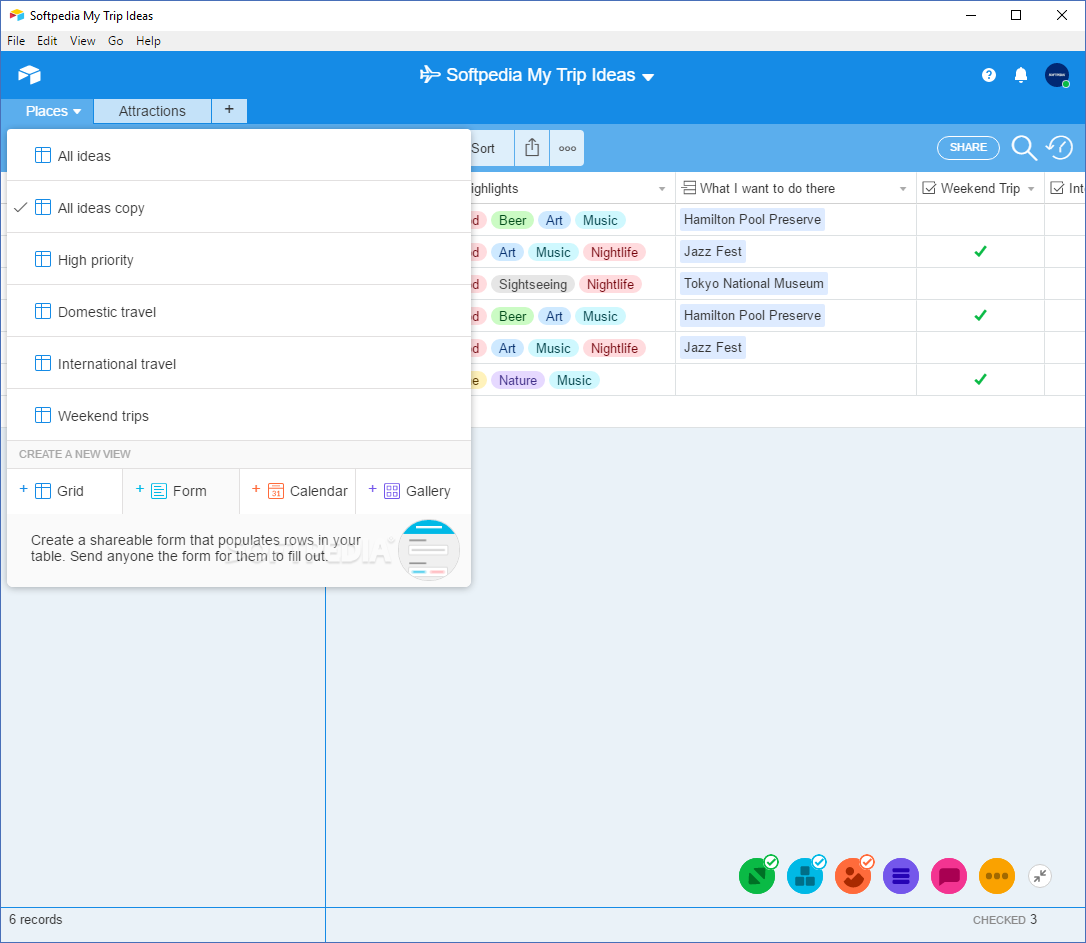Click the search magnifier icon
The width and height of the screenshot is (1086, 943).
coord(1024,147)
